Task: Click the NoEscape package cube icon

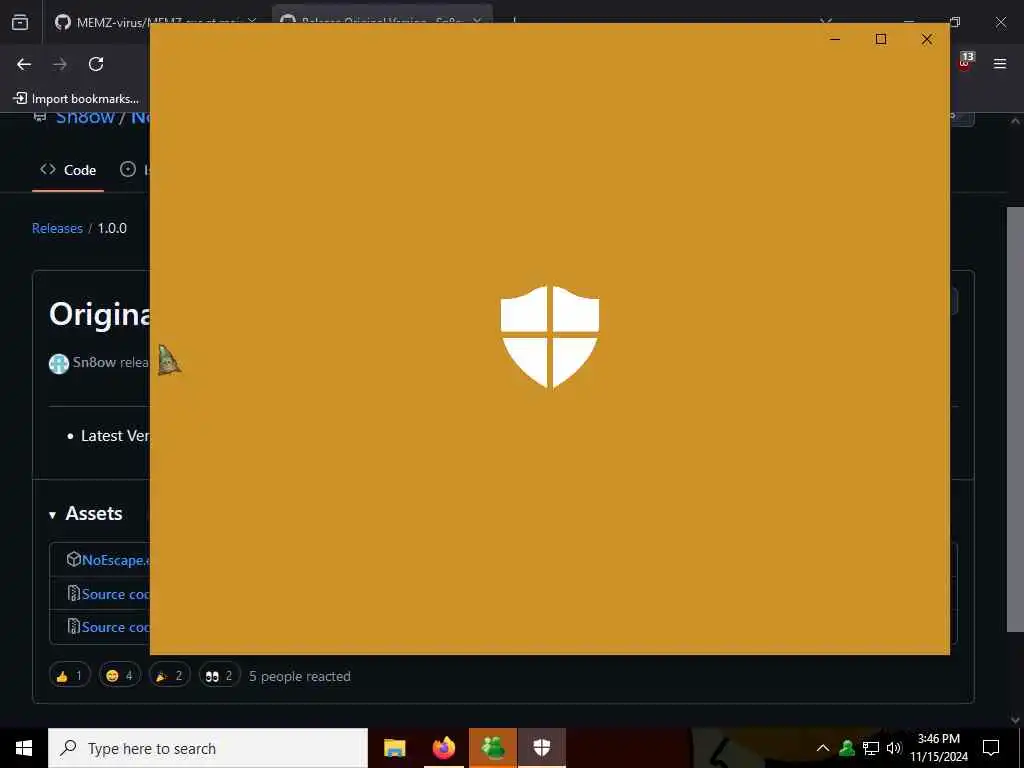Action: 73,560
